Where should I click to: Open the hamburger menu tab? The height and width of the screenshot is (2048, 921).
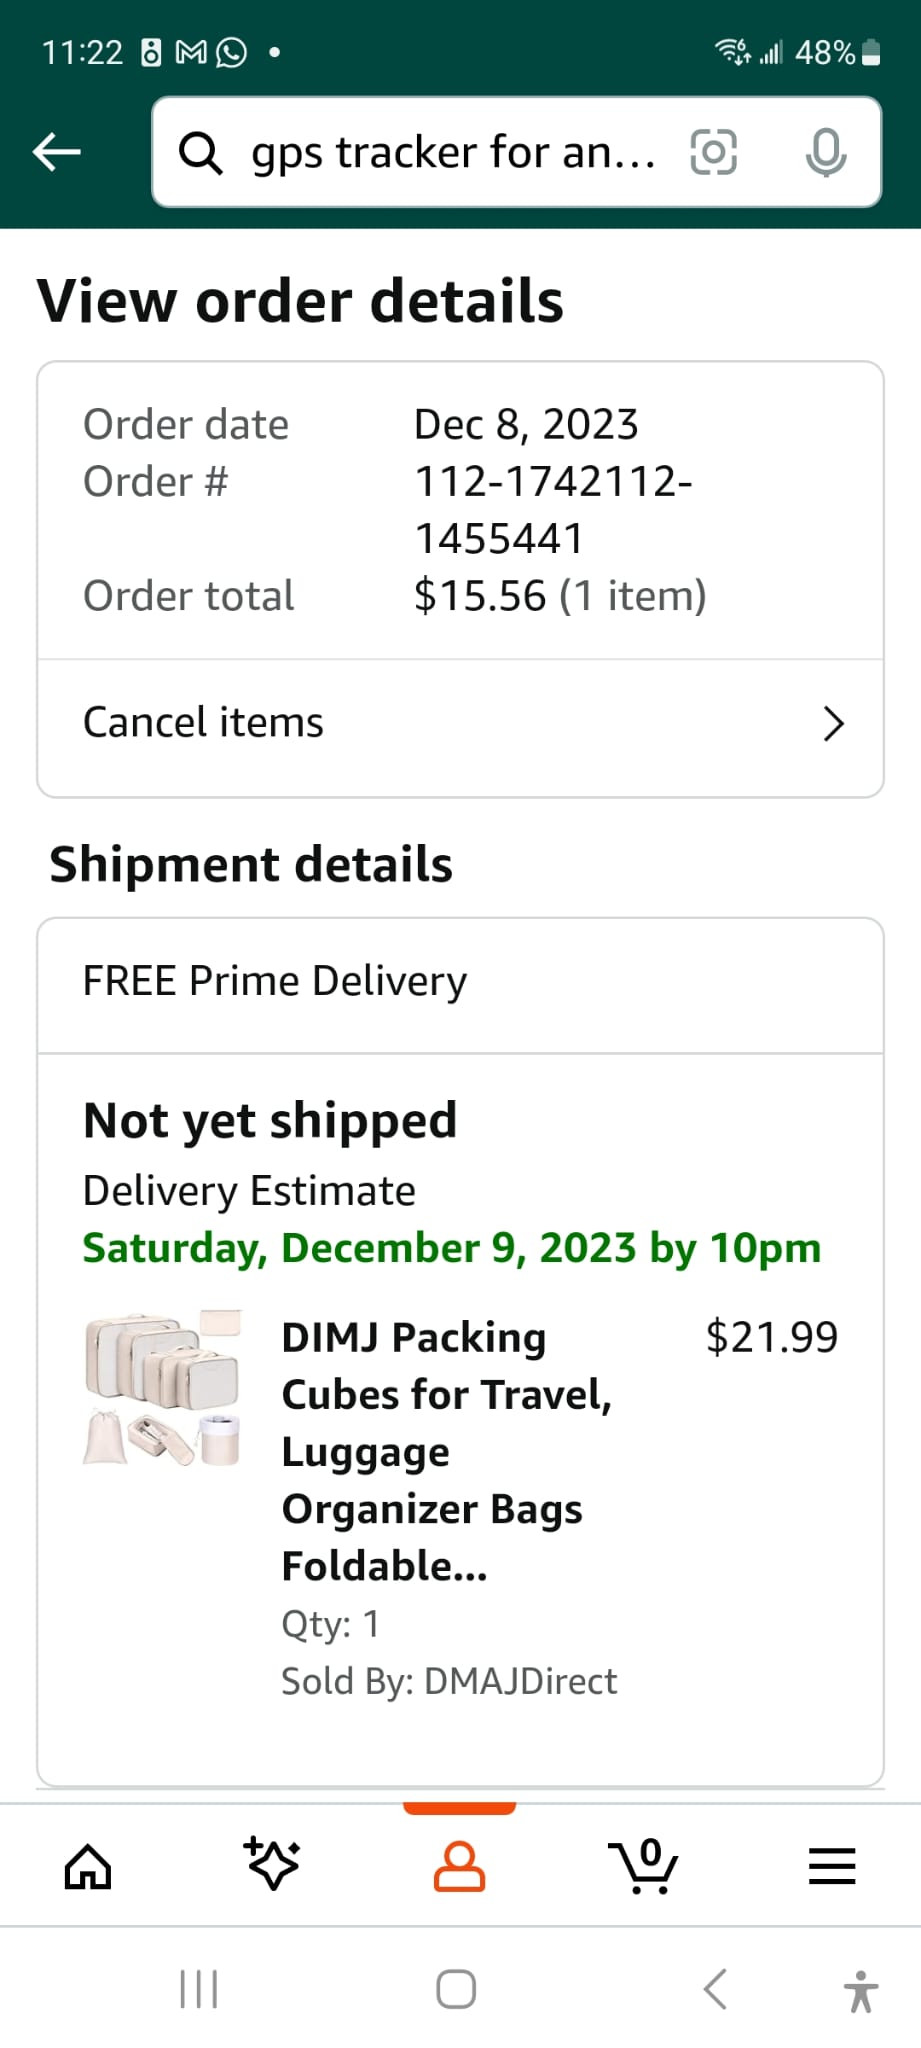(831, 1866)
